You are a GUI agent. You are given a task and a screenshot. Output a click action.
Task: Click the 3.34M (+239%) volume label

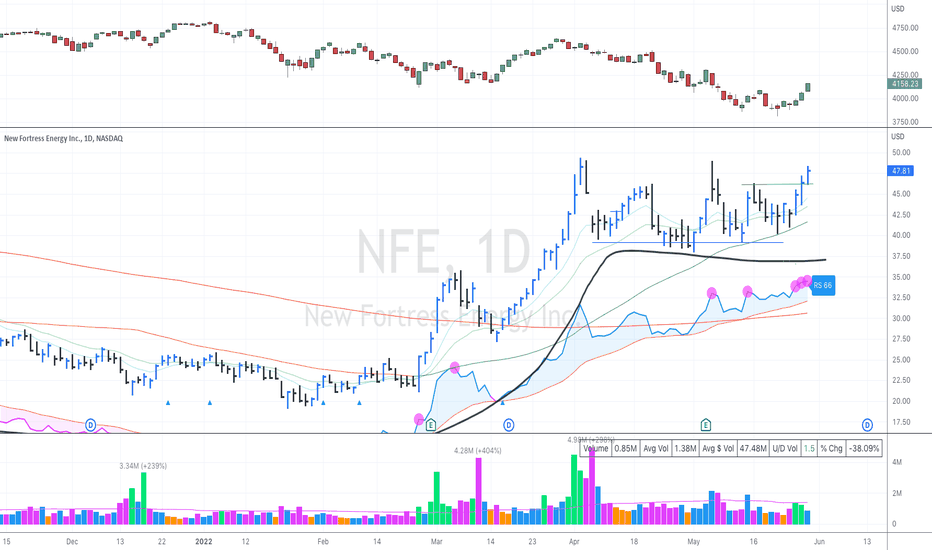point(143,466)
